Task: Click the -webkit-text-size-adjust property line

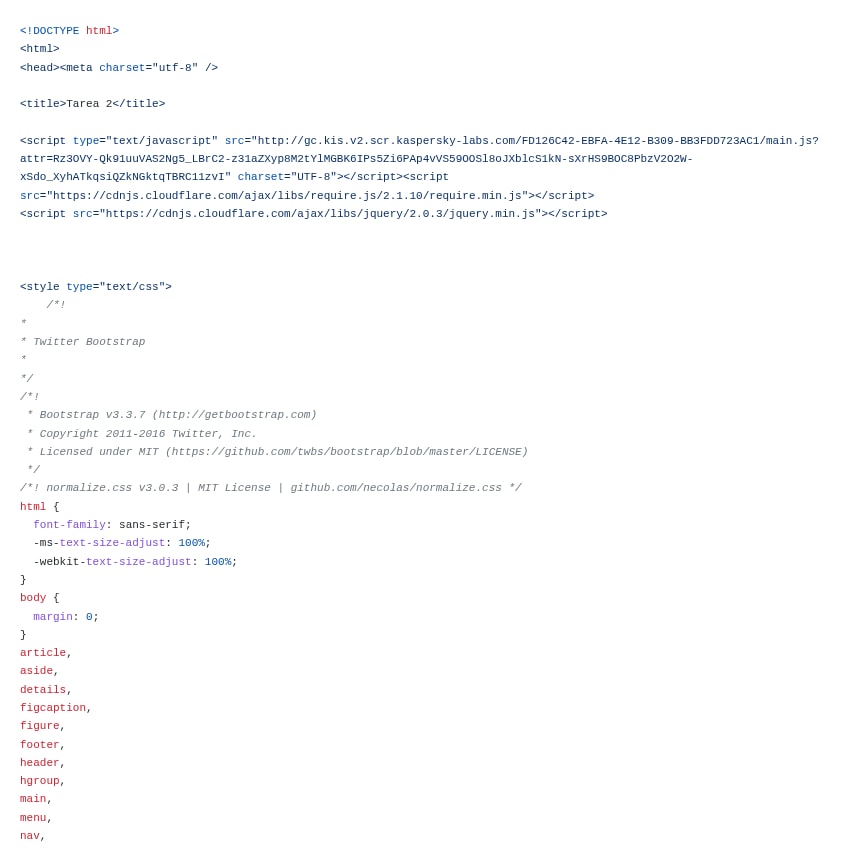Action: point(135,562)
